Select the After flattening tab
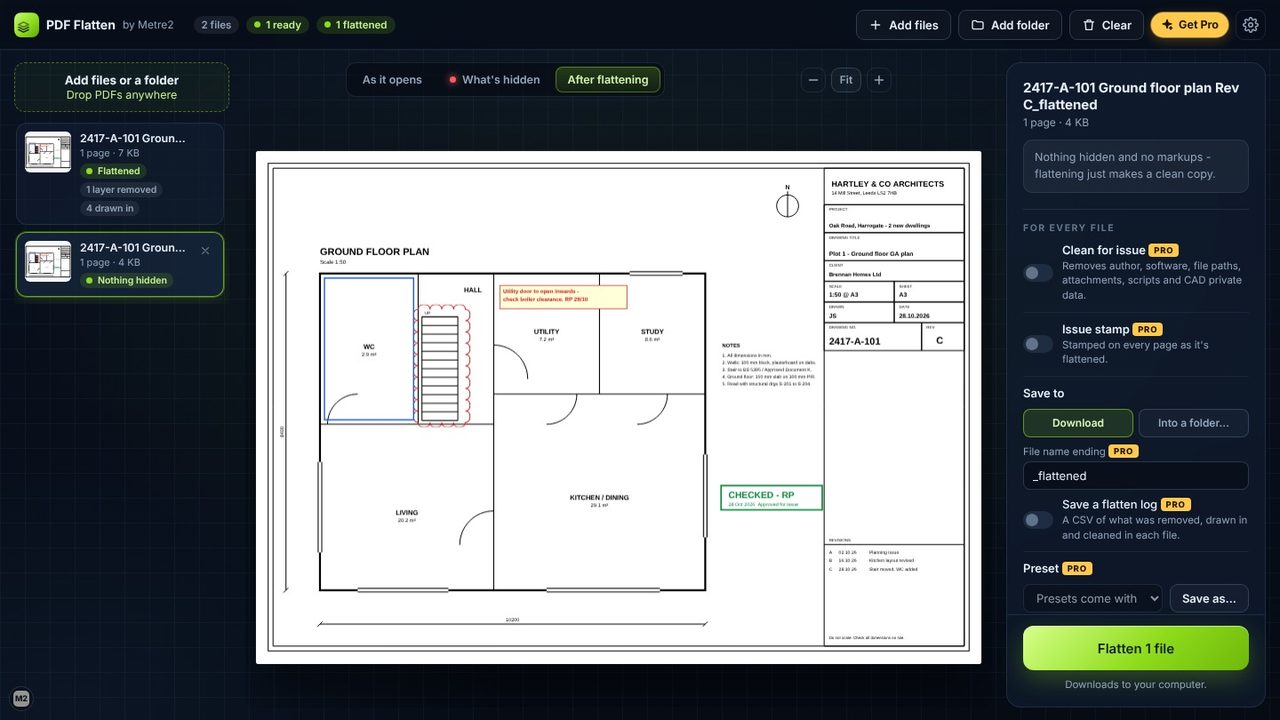This screenshot has width=1280, height=720. 608,80
